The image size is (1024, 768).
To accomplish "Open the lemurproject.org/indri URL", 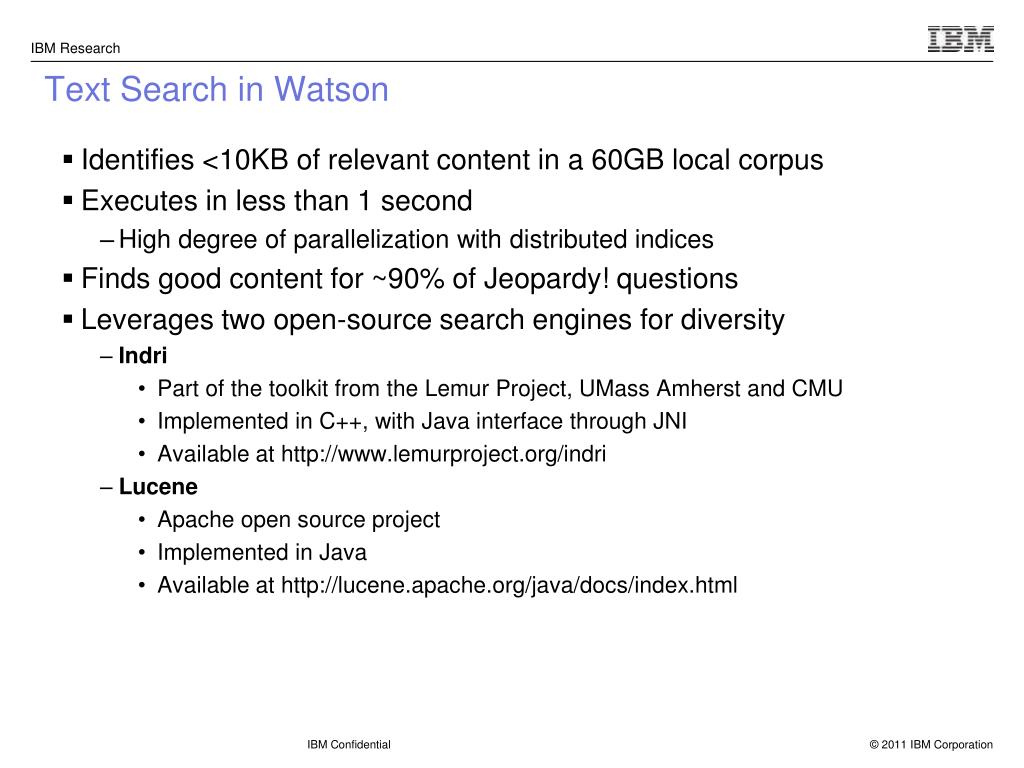I will [443, 454].
